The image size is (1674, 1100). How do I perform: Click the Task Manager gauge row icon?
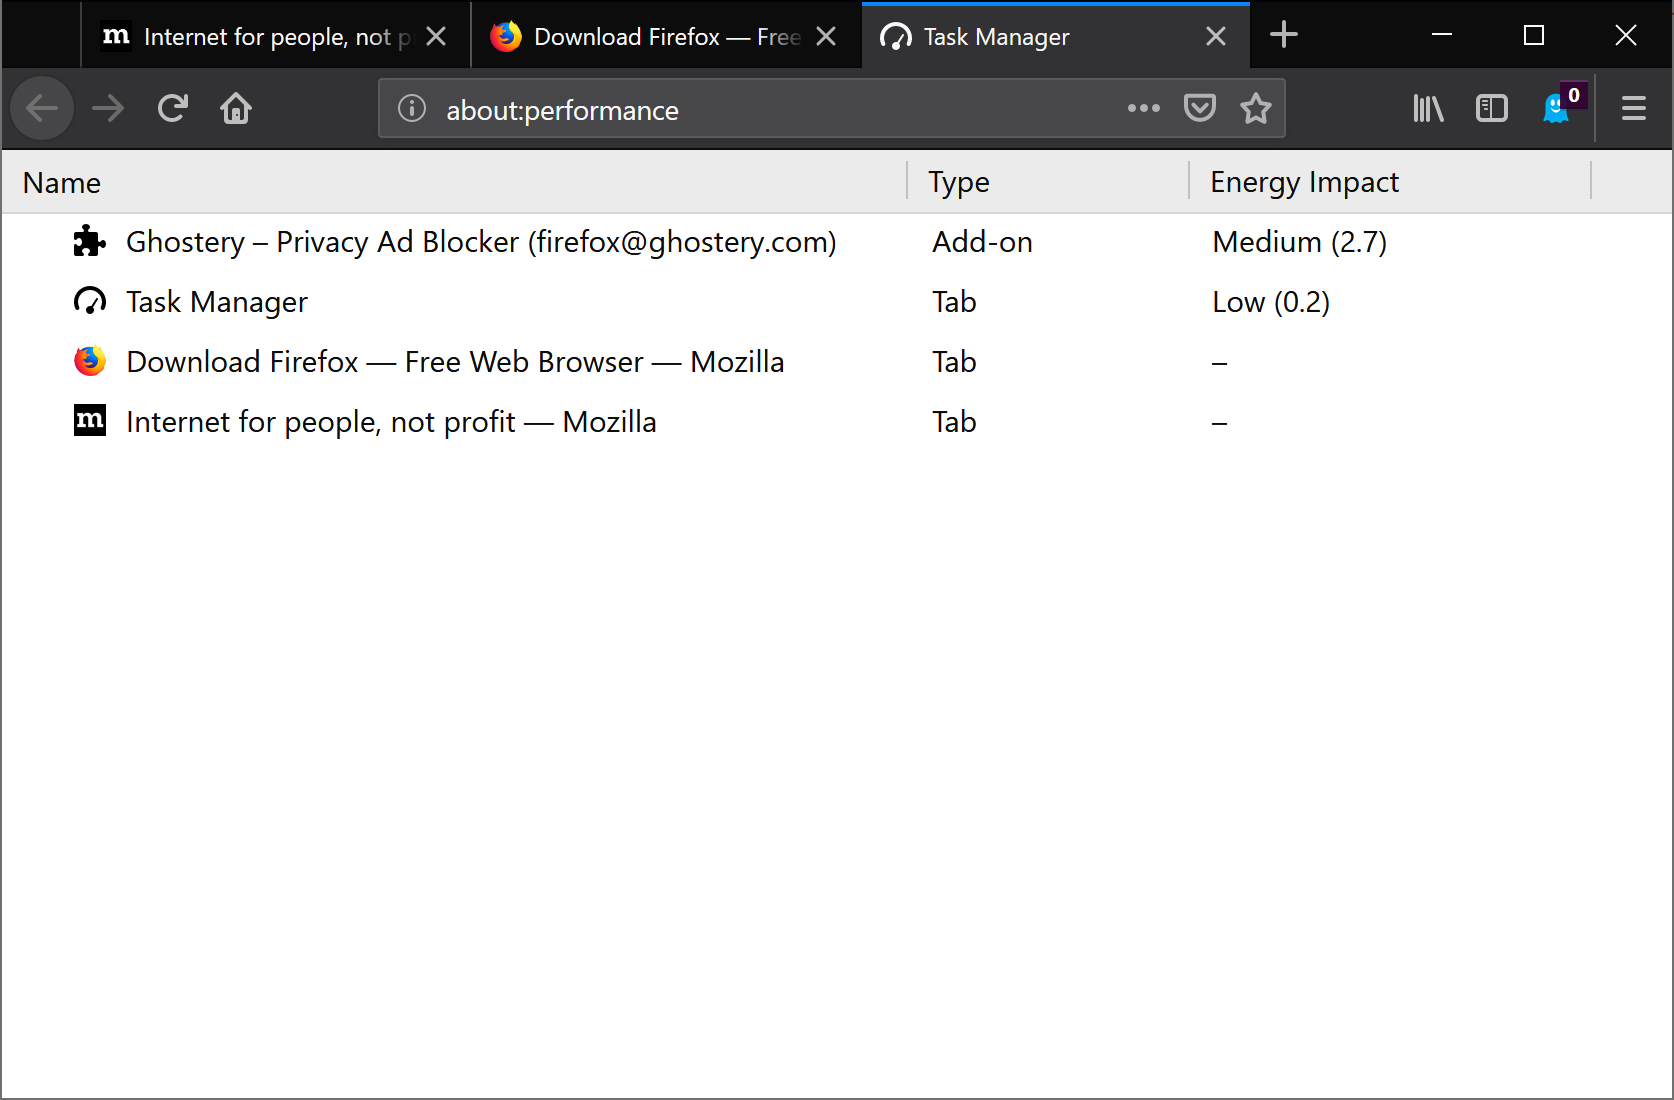(90, 301)
